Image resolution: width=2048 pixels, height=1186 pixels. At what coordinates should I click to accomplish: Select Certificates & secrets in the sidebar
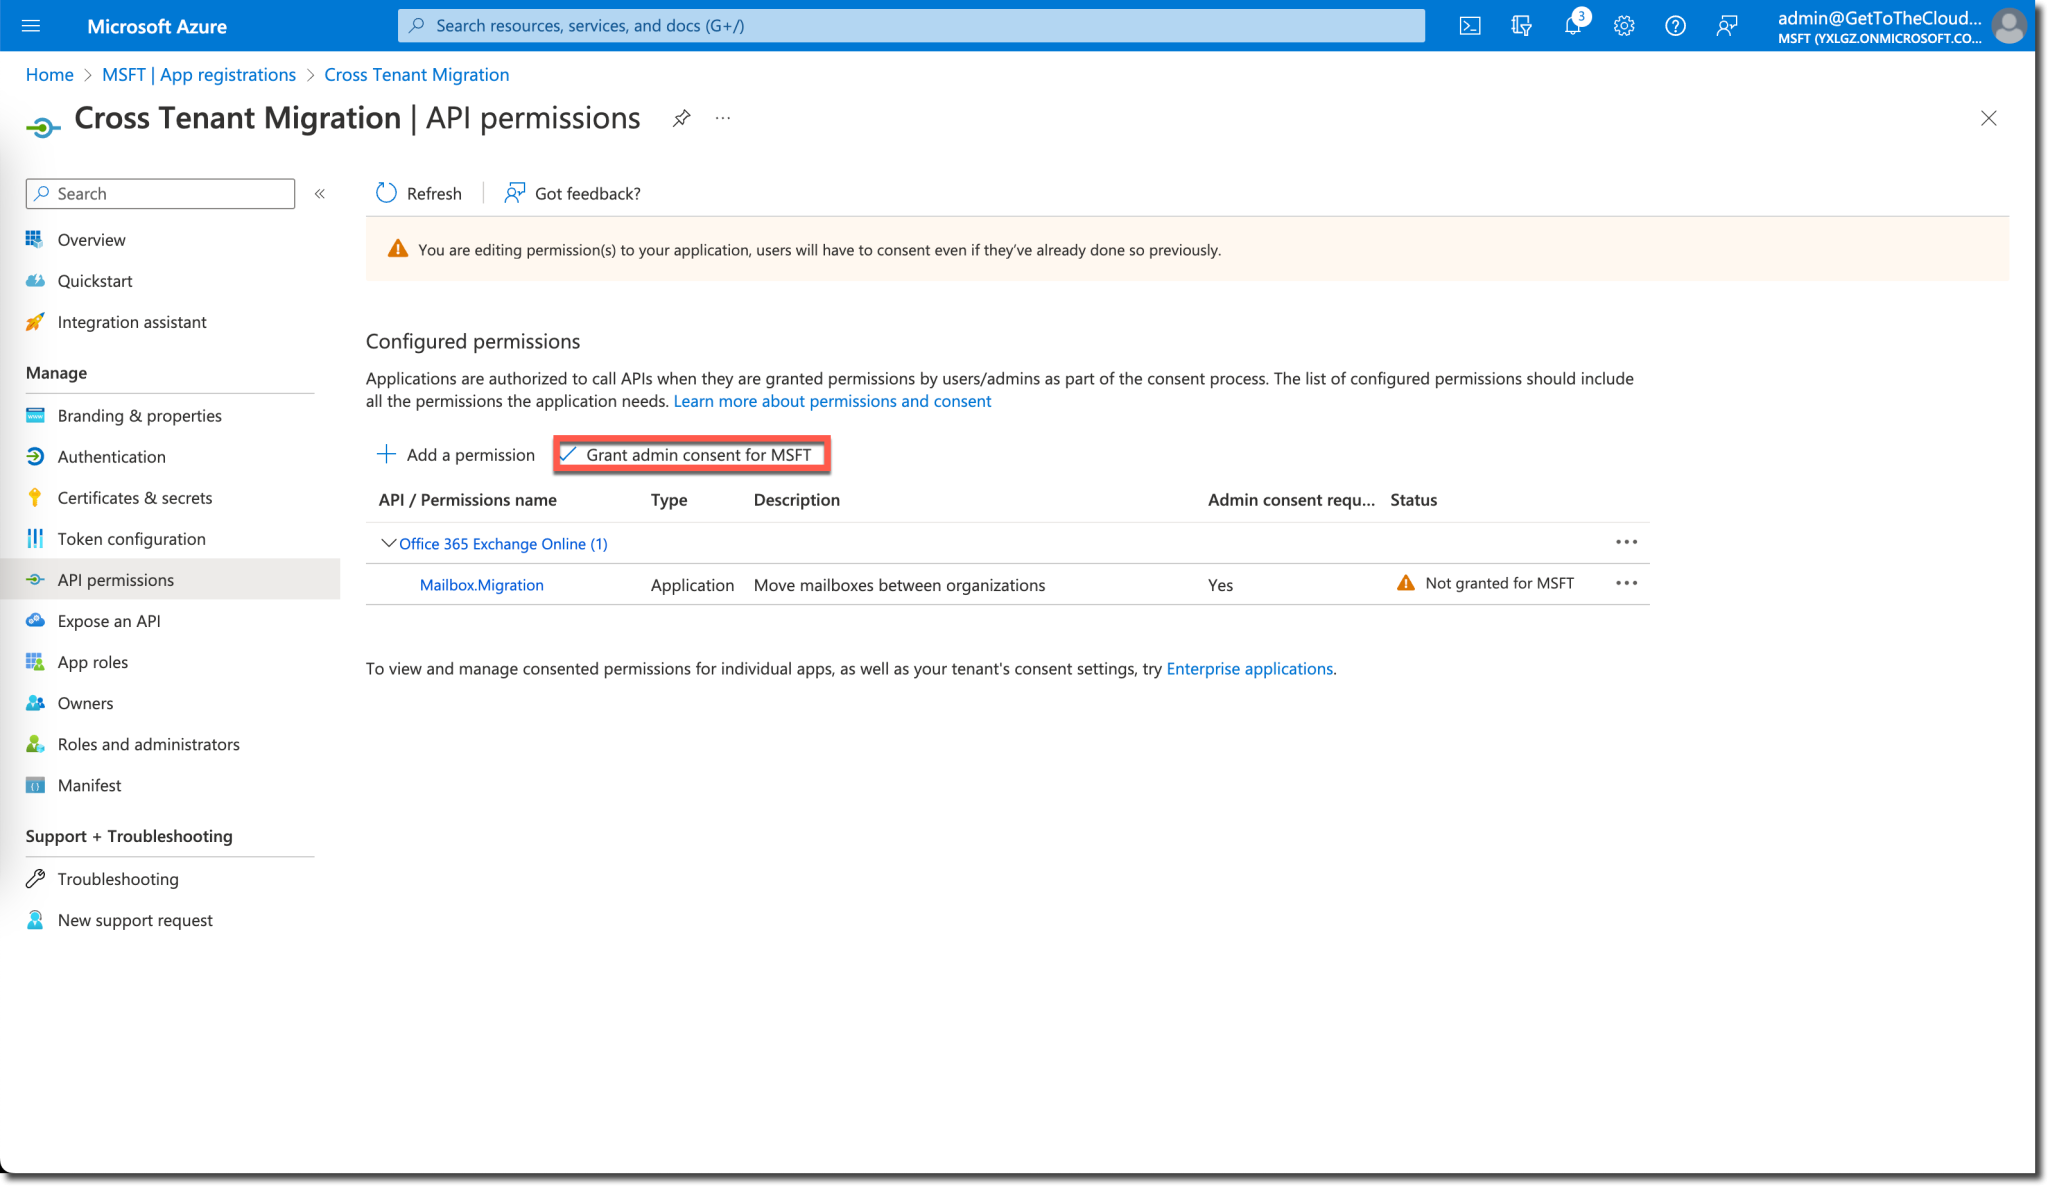pos(134,497)
